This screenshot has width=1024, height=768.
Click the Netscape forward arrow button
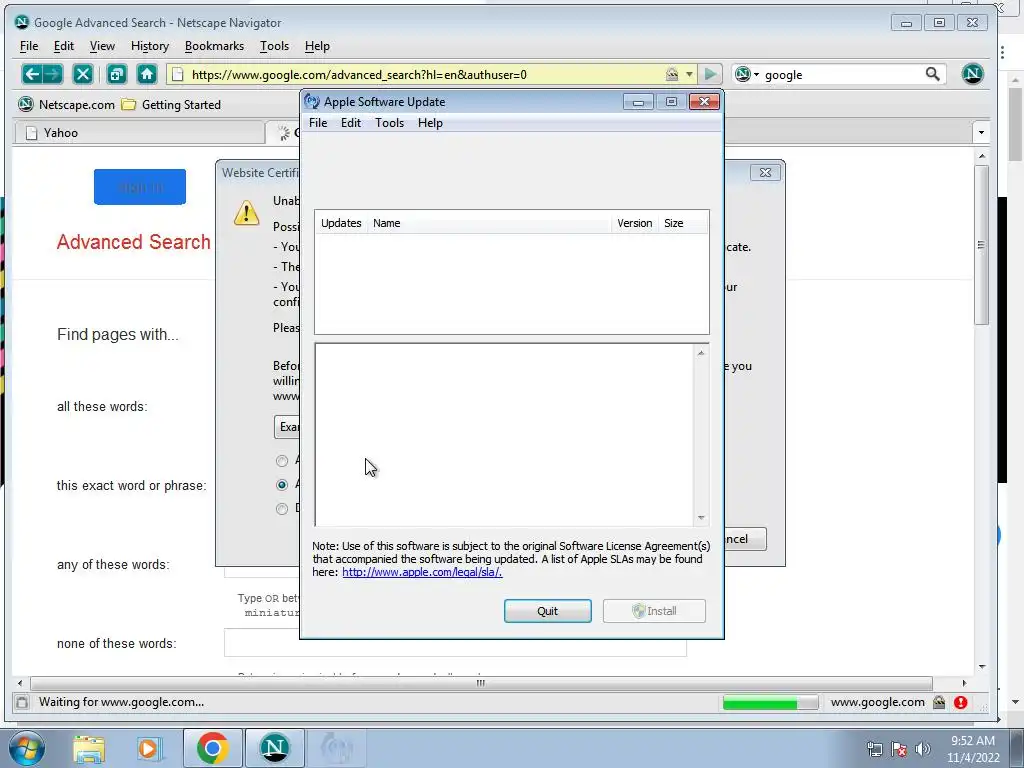(53, 74)
